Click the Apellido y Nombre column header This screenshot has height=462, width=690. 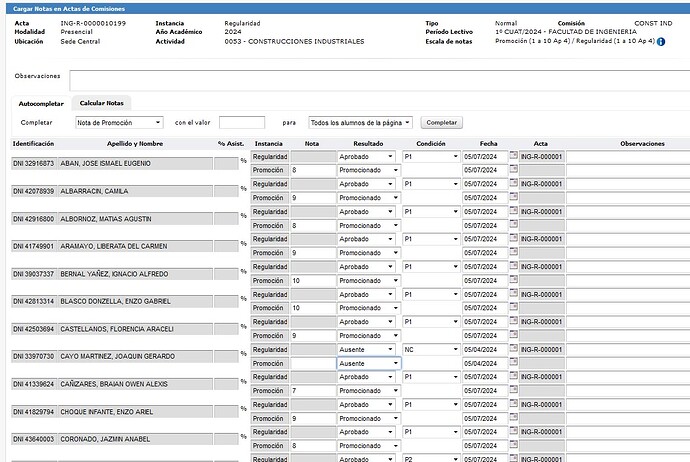135,144
